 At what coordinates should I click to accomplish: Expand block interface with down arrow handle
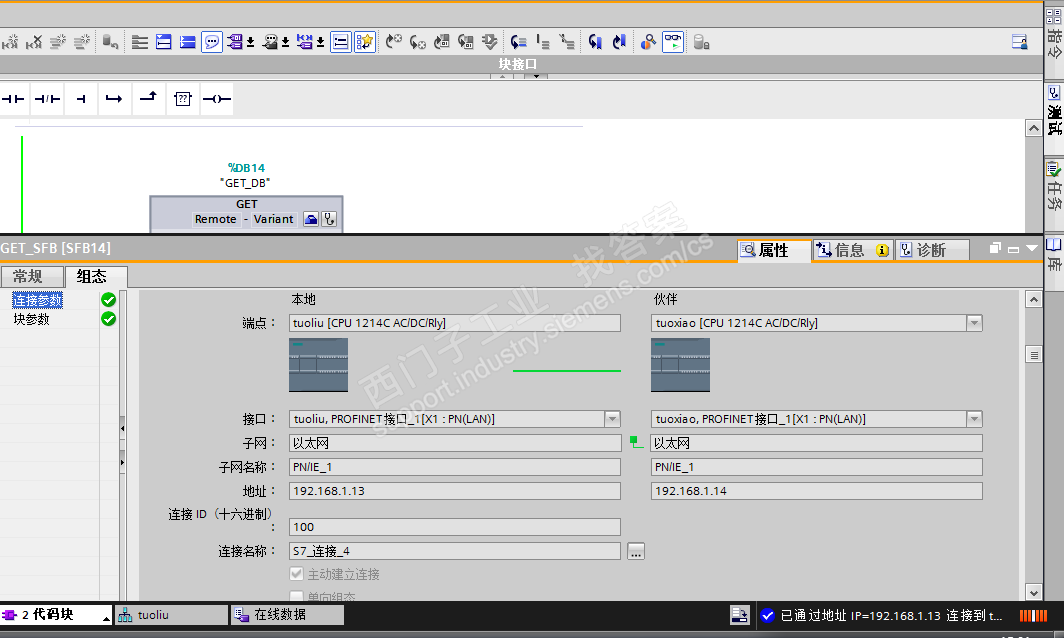(x=536, y=76)
